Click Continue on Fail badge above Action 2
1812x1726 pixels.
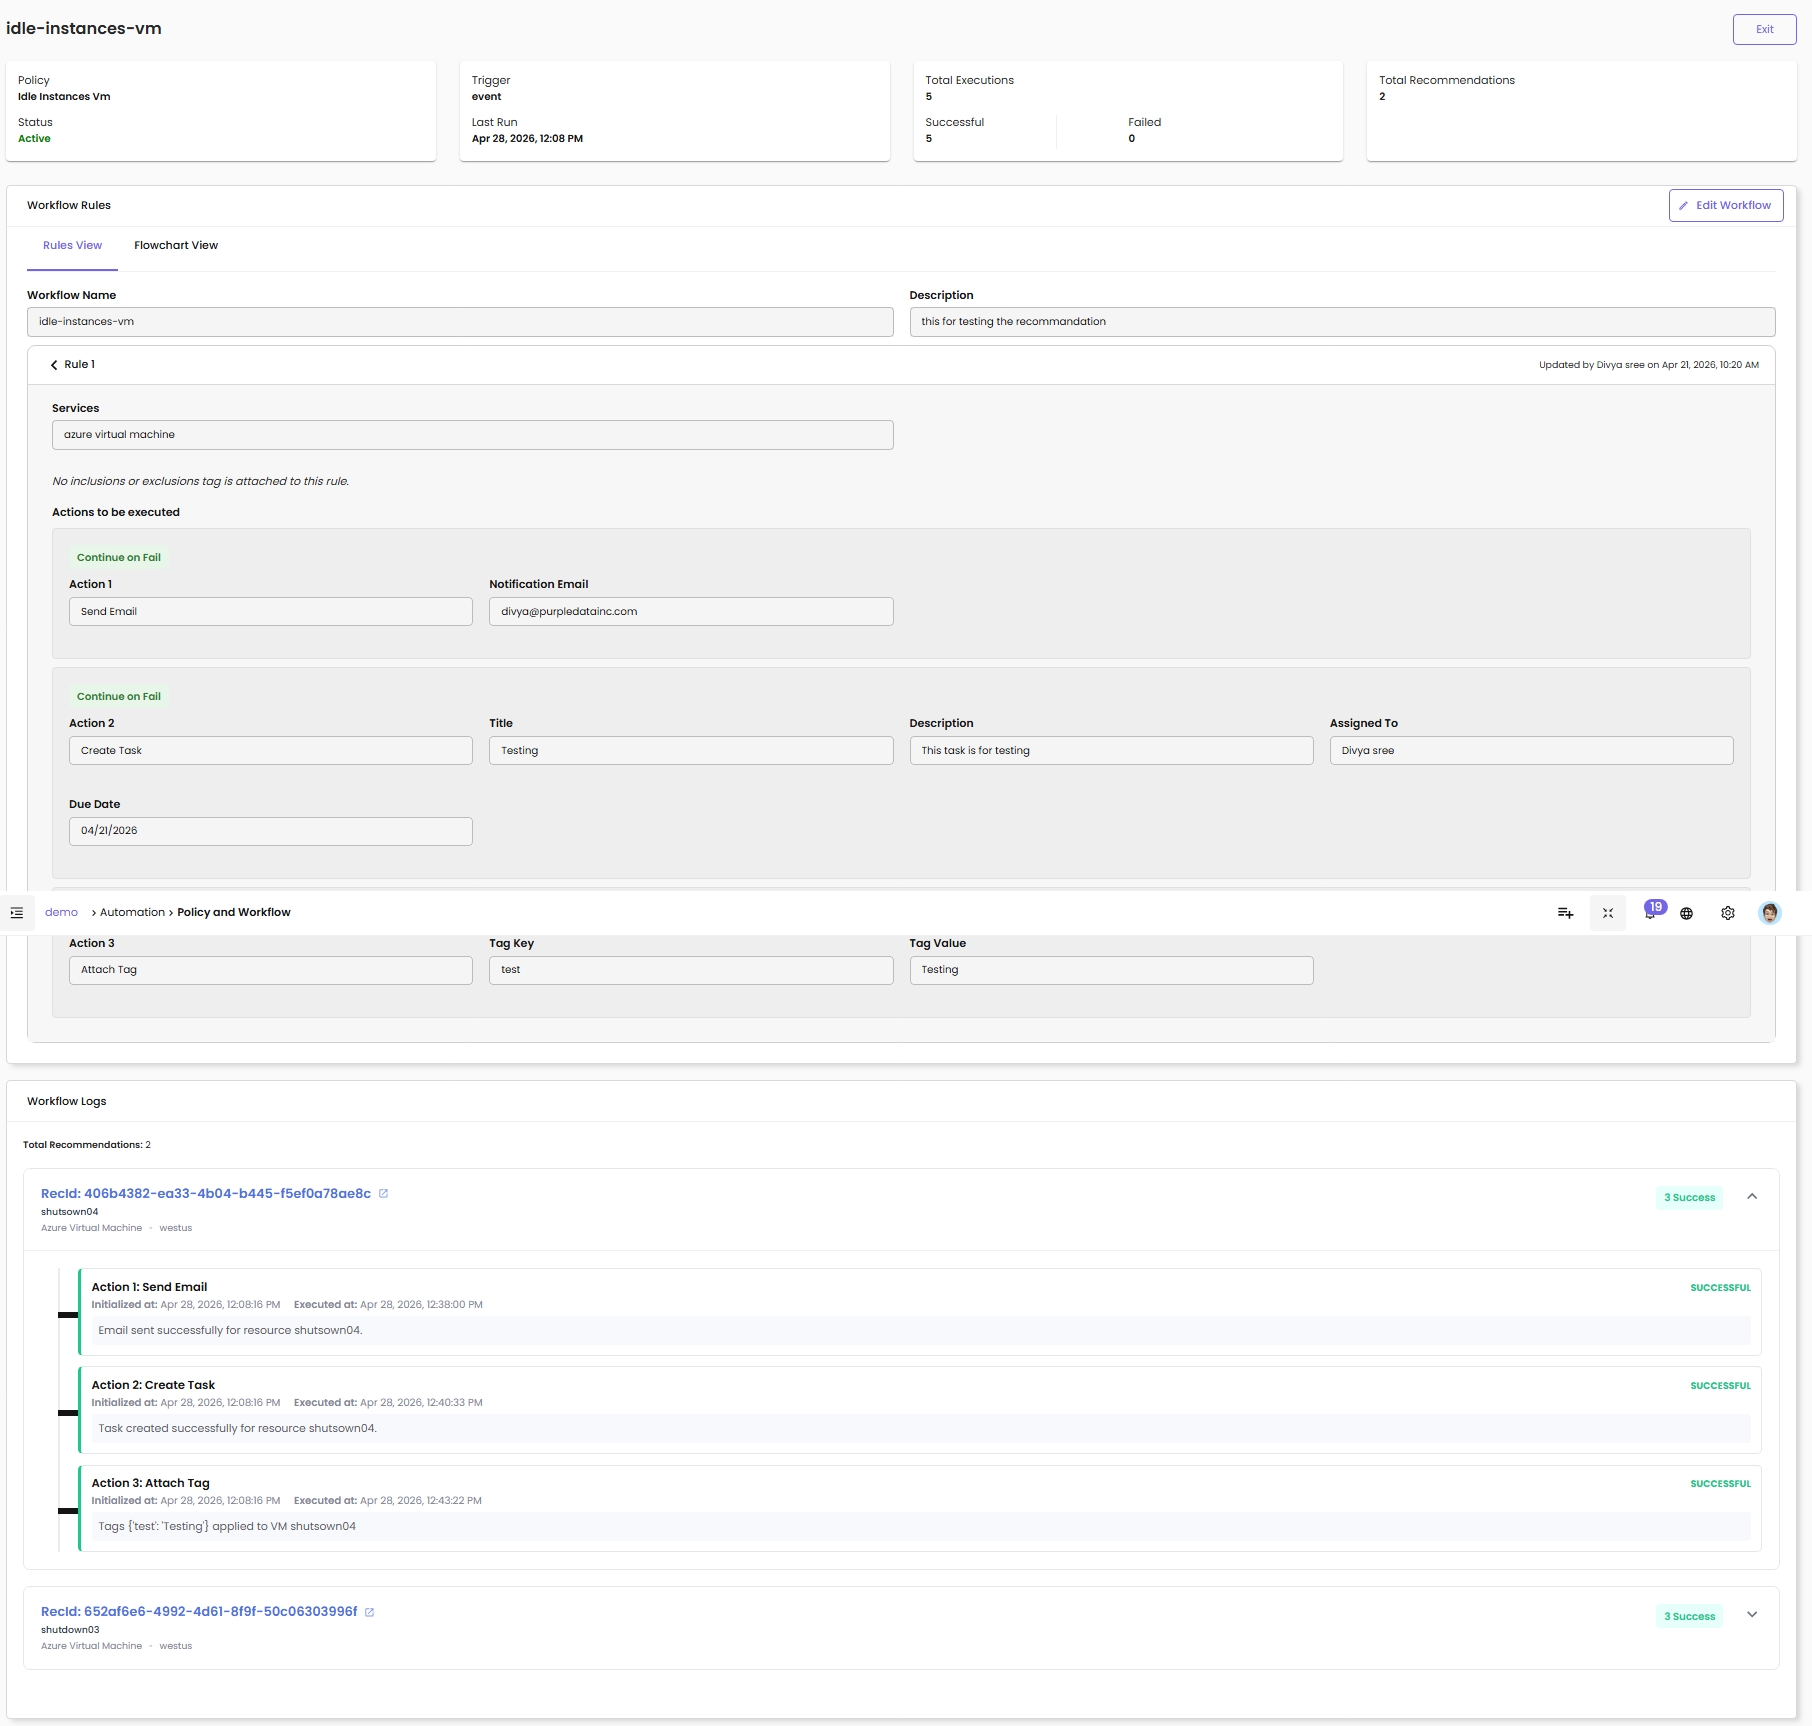[119, 697]
